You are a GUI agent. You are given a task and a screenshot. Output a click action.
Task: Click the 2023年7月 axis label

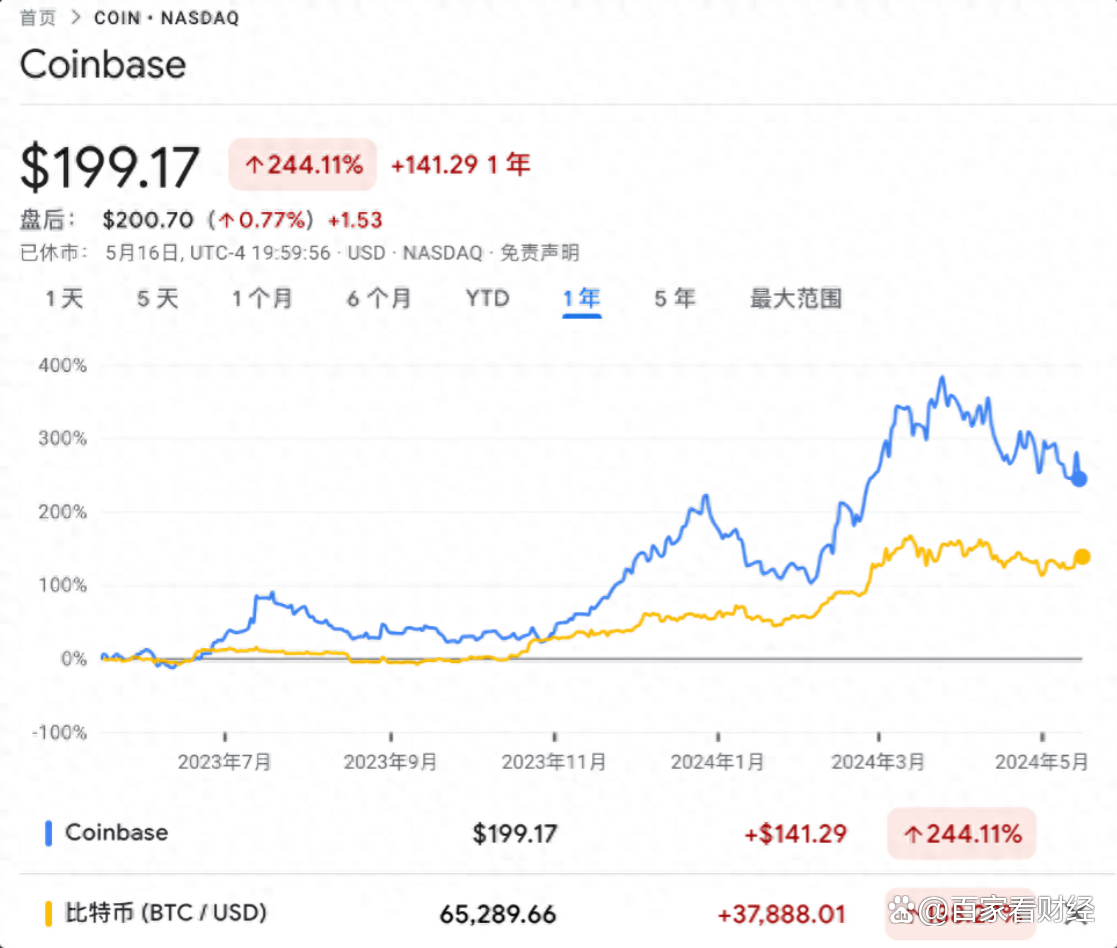(224, 762)
